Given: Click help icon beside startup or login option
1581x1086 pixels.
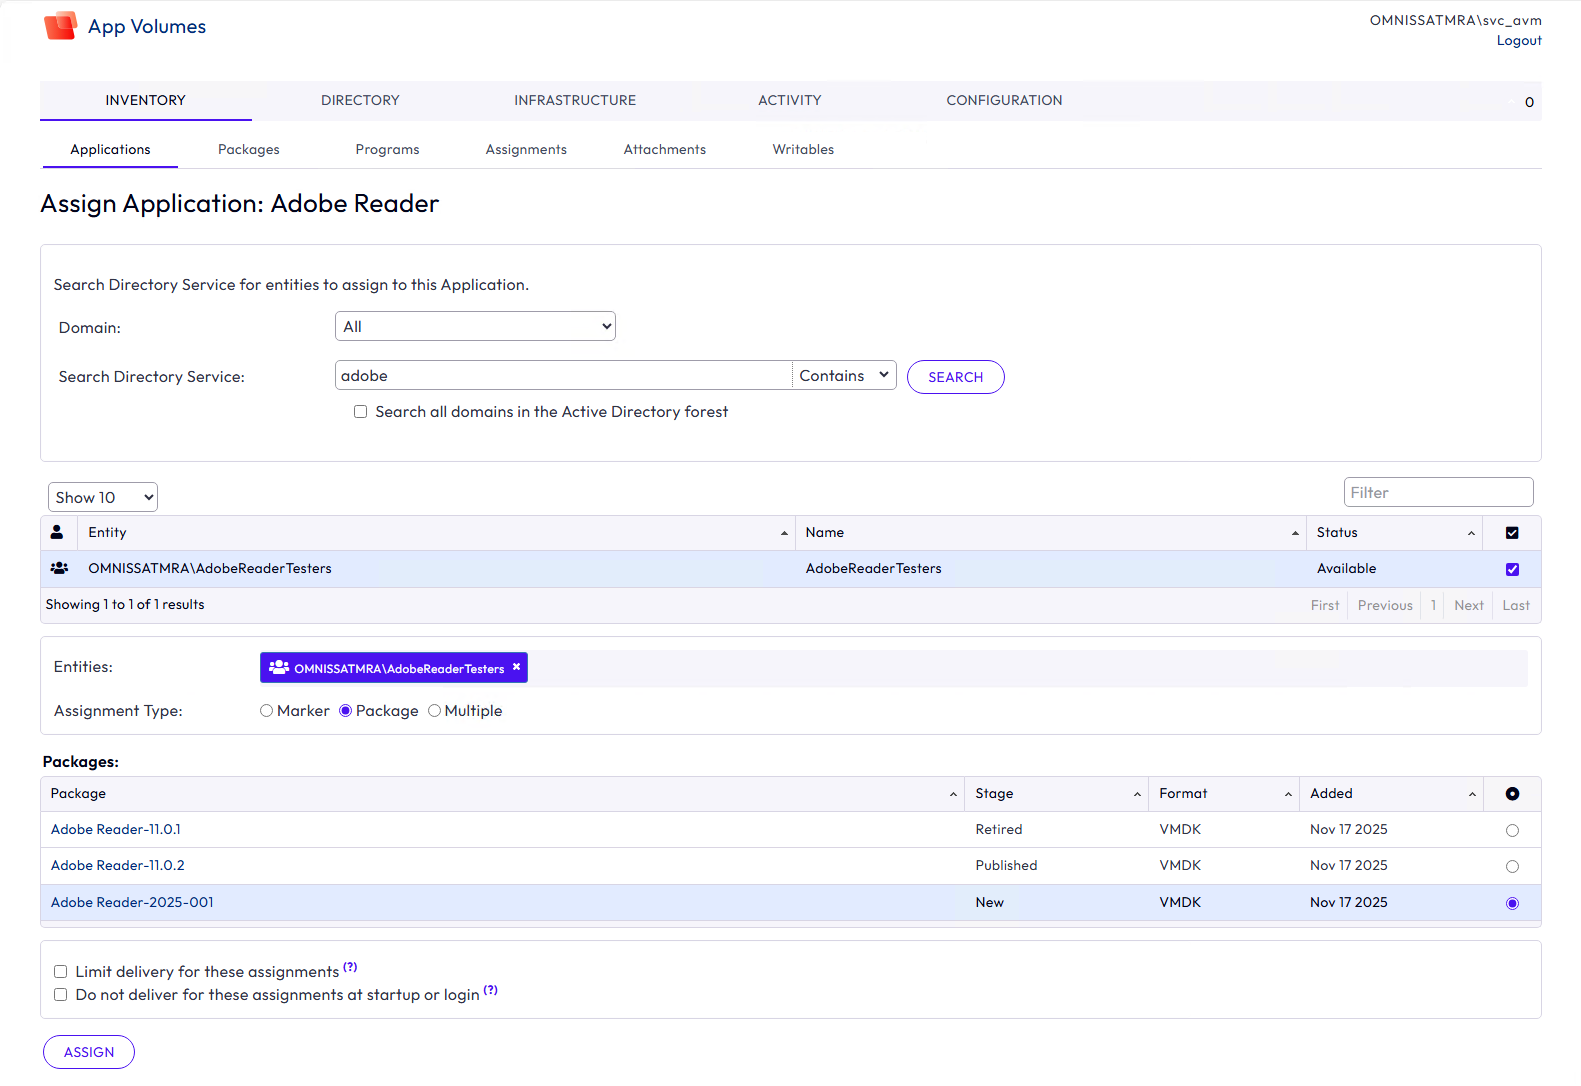Looking at the screenshot, I should (490, 990).
